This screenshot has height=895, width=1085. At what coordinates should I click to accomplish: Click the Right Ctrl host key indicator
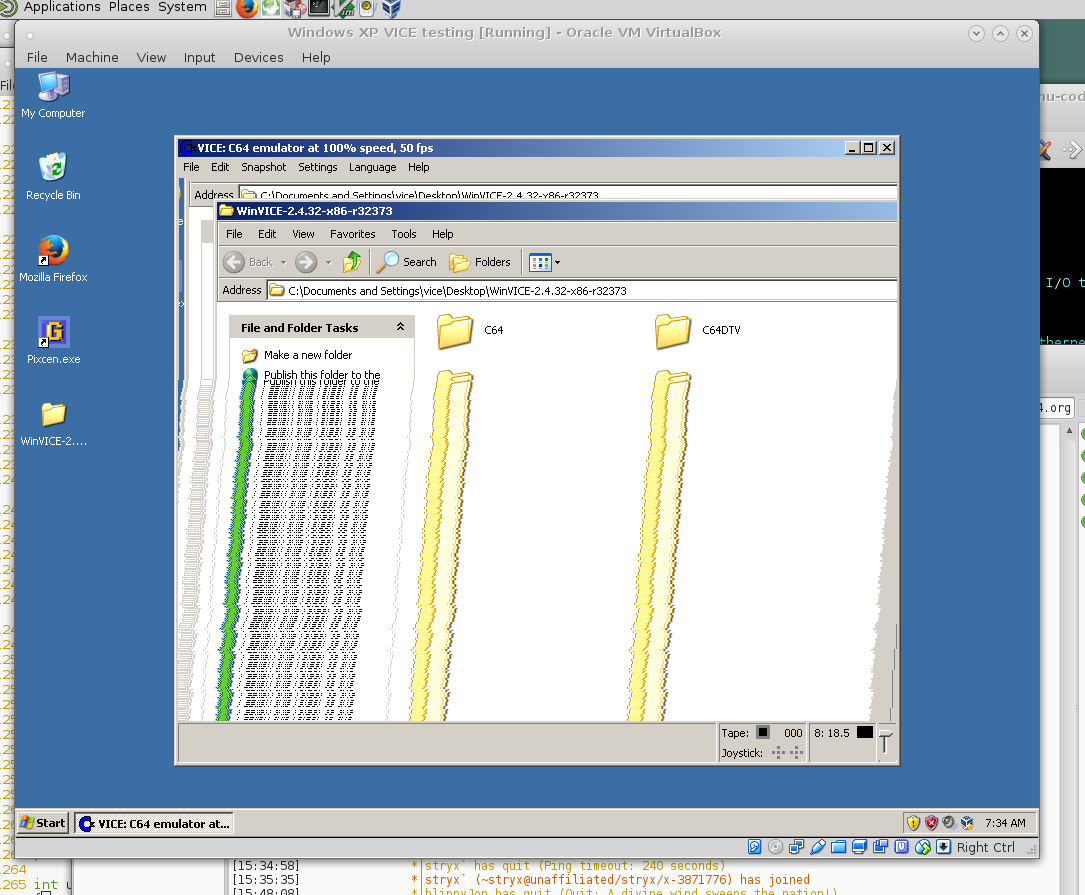985,847
